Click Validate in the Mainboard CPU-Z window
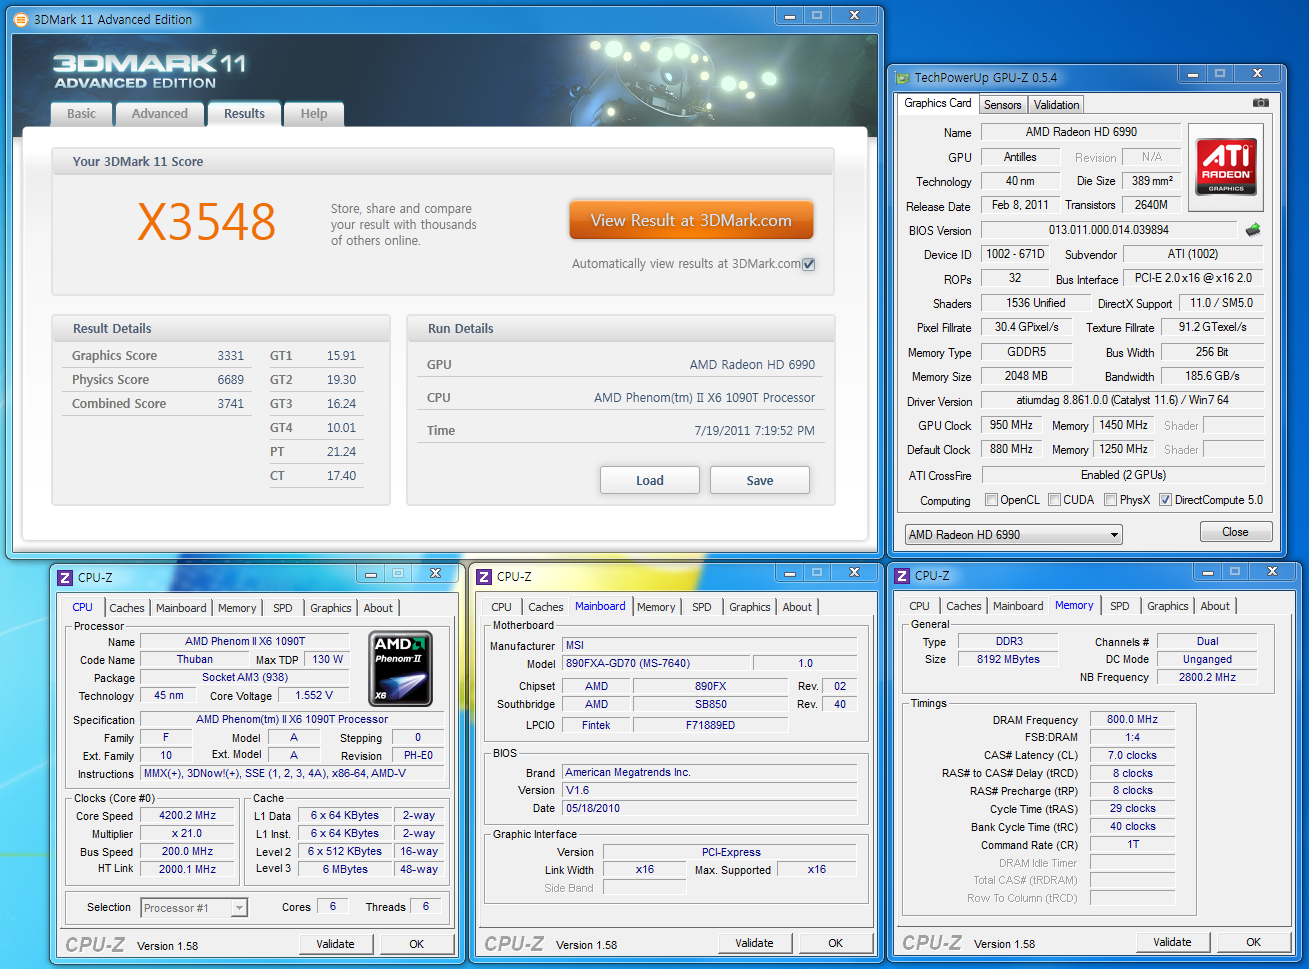The height and width of the screenshot is (969, 1309). (x=754, y=943)
